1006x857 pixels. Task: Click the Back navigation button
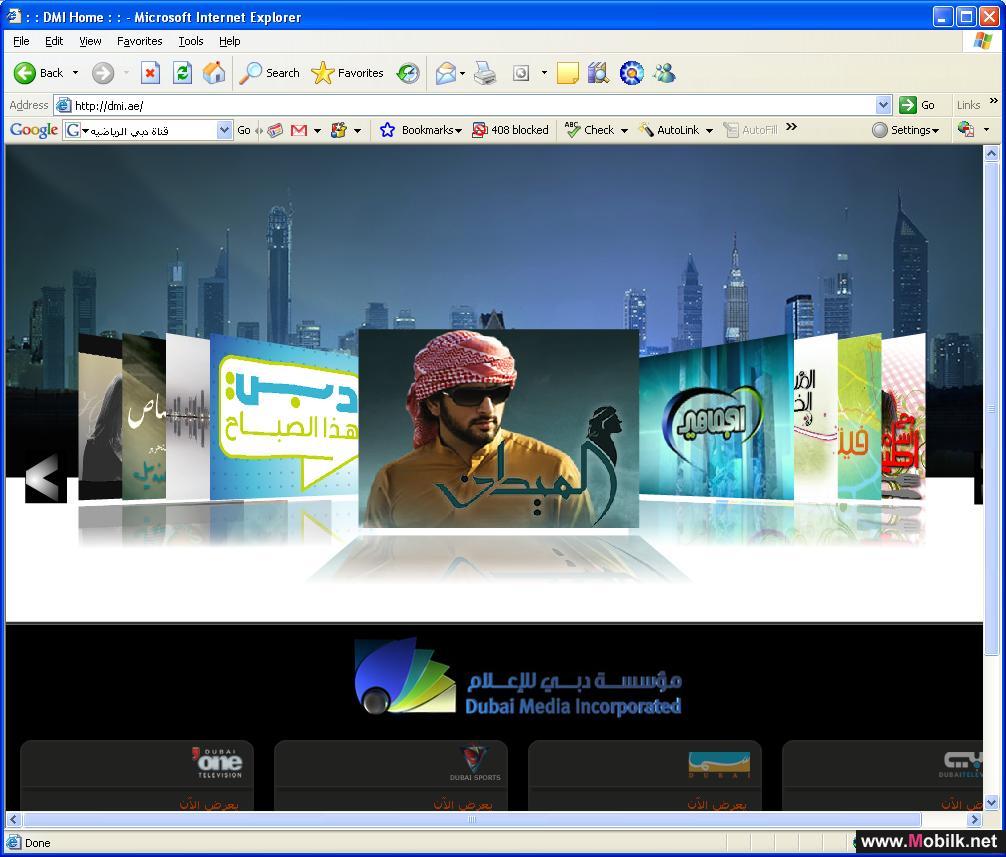[38, 73]
